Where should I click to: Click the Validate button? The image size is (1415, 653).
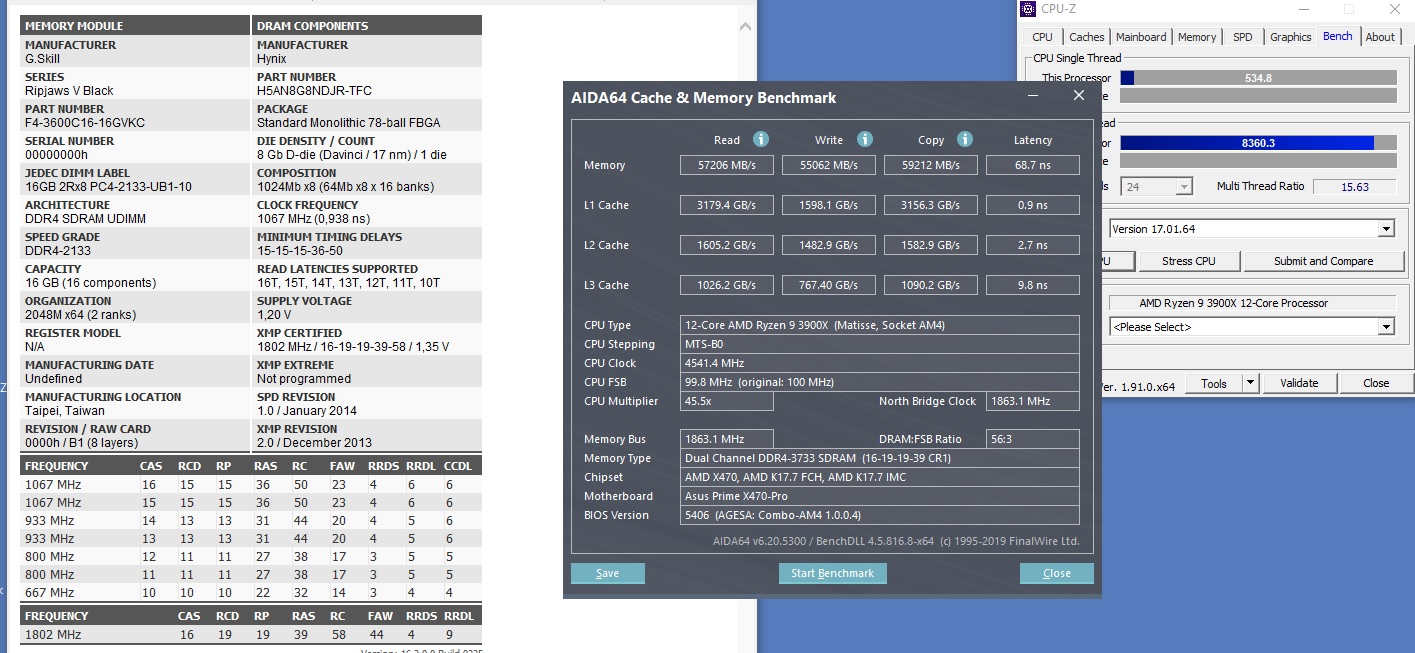coord(1299,383)
